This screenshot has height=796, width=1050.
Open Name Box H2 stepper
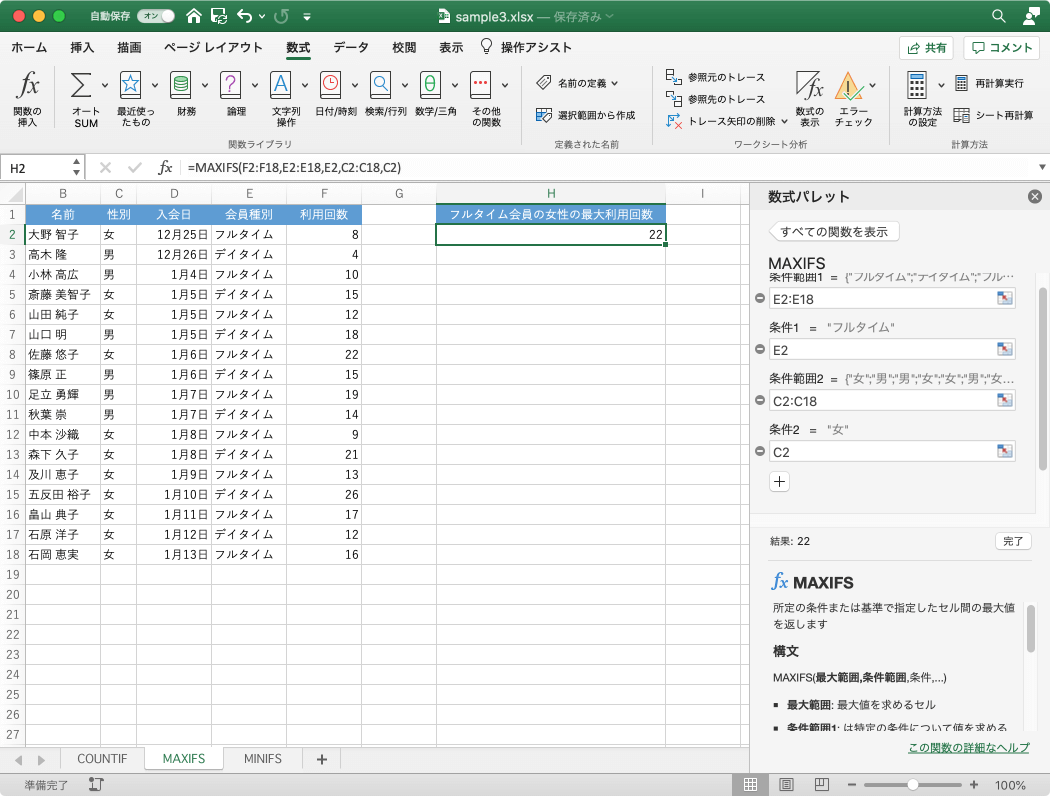point(76,167)
